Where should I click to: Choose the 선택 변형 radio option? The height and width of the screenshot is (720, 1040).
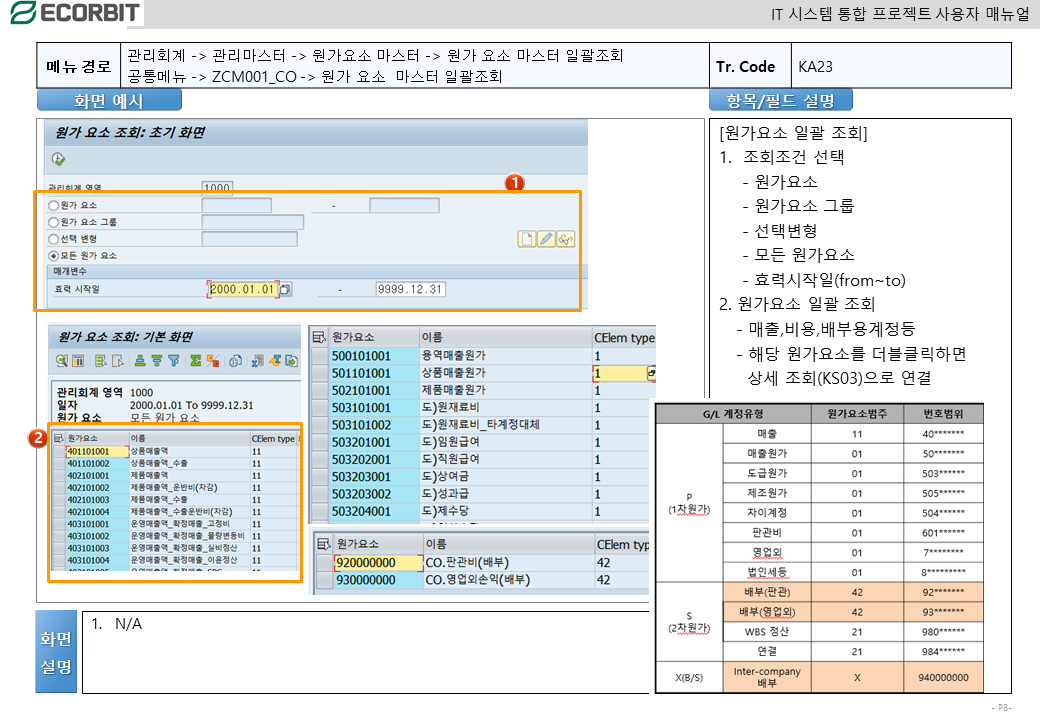[x=54, y=239]
